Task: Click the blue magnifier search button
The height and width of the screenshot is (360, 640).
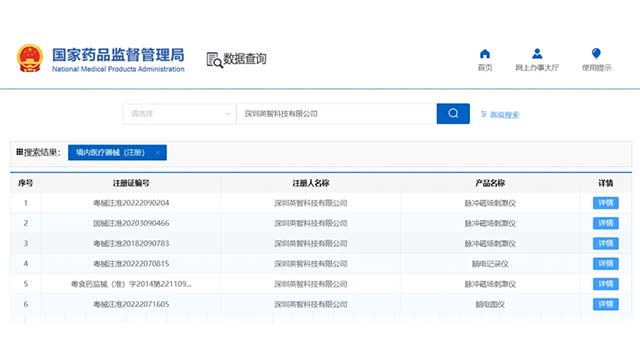Action: point(453,113)
